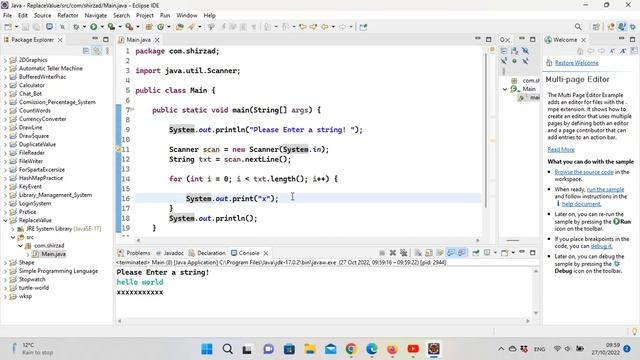Open the Refactor menu
This screenshot has height=360, width=640.
pos(68,16)
